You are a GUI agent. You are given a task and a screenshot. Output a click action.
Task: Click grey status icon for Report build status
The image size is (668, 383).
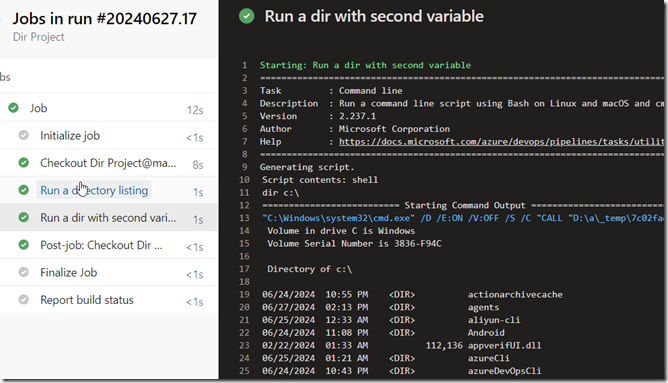pyautogui.click(x=24, y=299)
